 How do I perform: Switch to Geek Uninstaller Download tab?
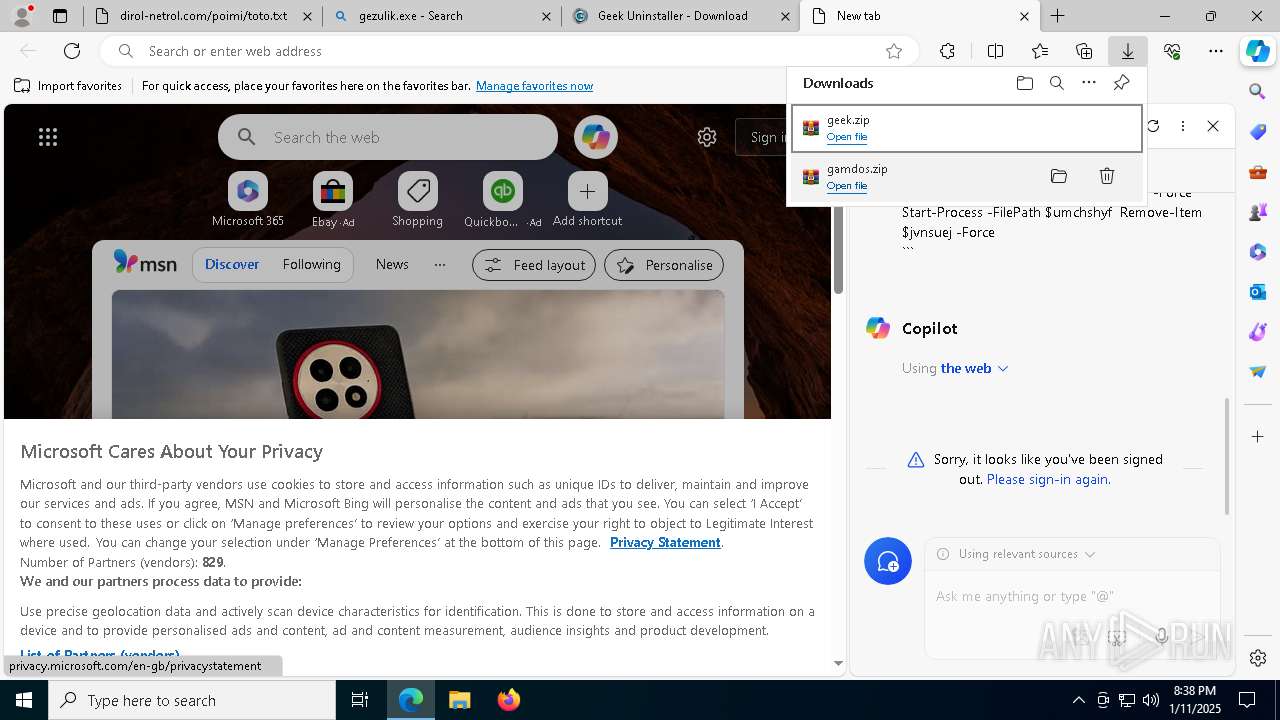coord(681,16)
